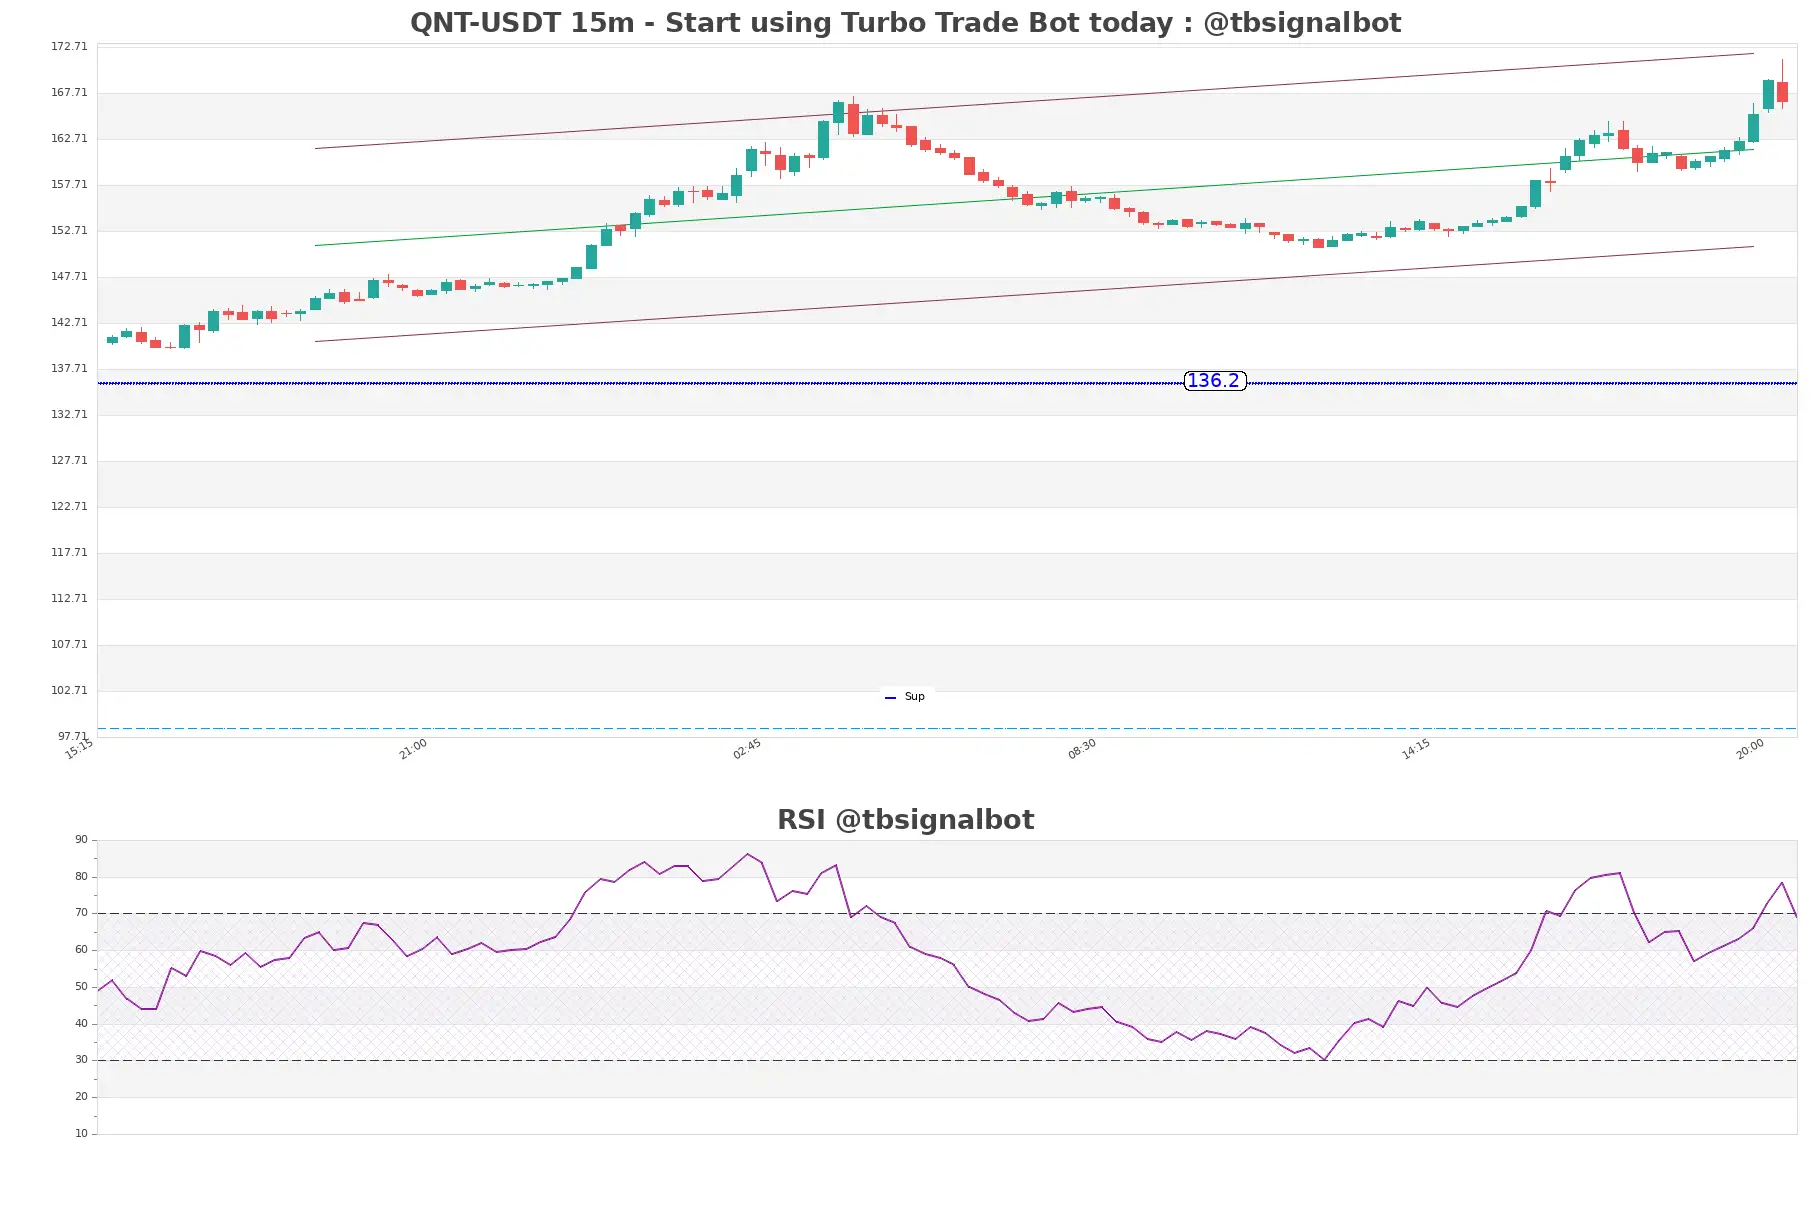Click the 02:45 time axis label
This screenshot has width=1811, height=1208.
tap(747, 749)
